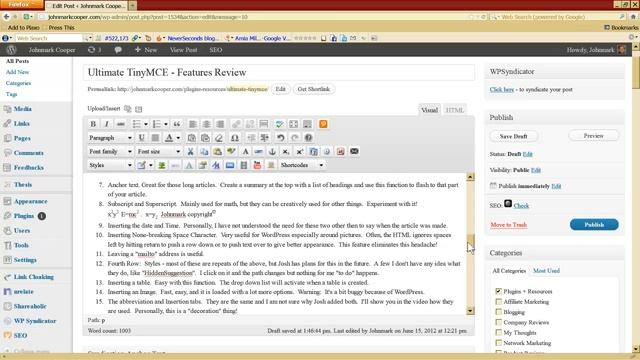
Task: Click the Justify text icon
Action: (155, 138)
